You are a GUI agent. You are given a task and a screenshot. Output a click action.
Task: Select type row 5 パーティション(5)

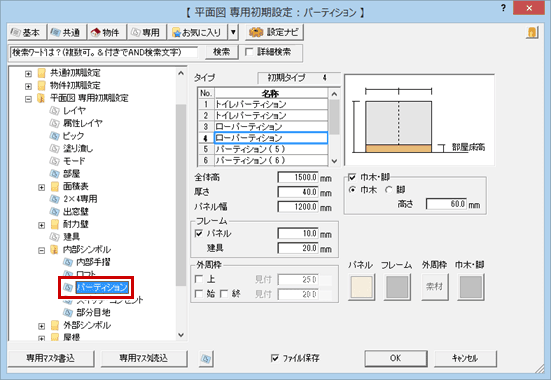click(271, 149)
